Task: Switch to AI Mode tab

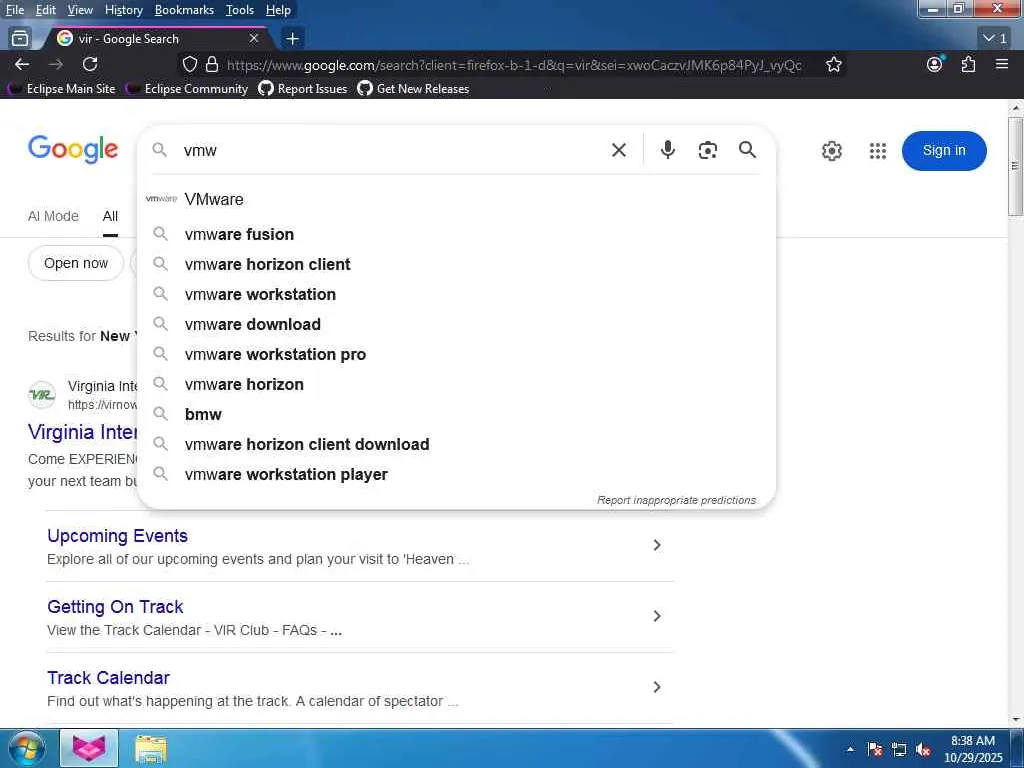Action: (53, 216)
